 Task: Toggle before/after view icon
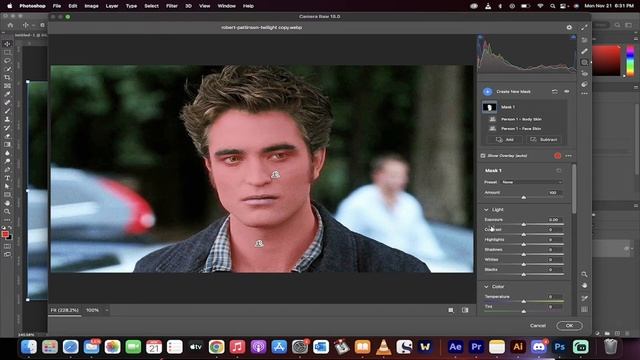pyautogui.click(x=465, y=310)
